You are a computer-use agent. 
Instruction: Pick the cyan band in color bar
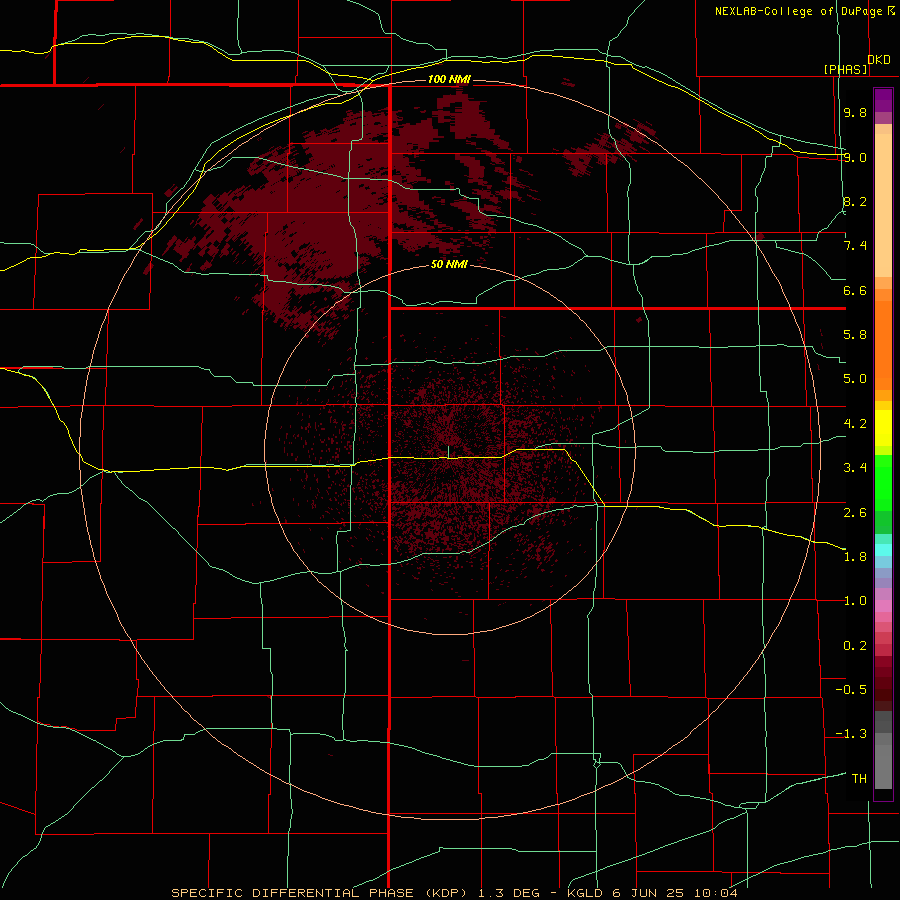(883, 549)
